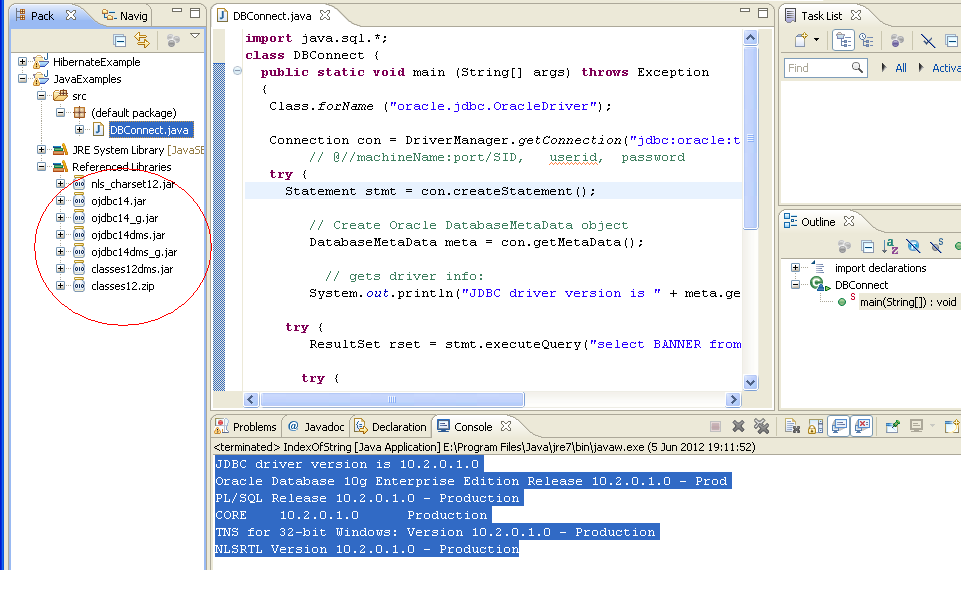Select ojdbc14_g.jar entry
The height and width of the screenshot is (614, 962).
point(125,218)
